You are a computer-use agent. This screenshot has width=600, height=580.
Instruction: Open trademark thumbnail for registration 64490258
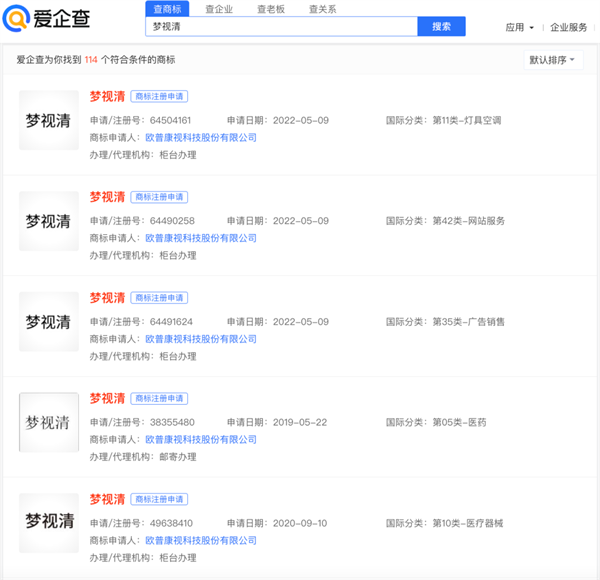tap(49, 221)
